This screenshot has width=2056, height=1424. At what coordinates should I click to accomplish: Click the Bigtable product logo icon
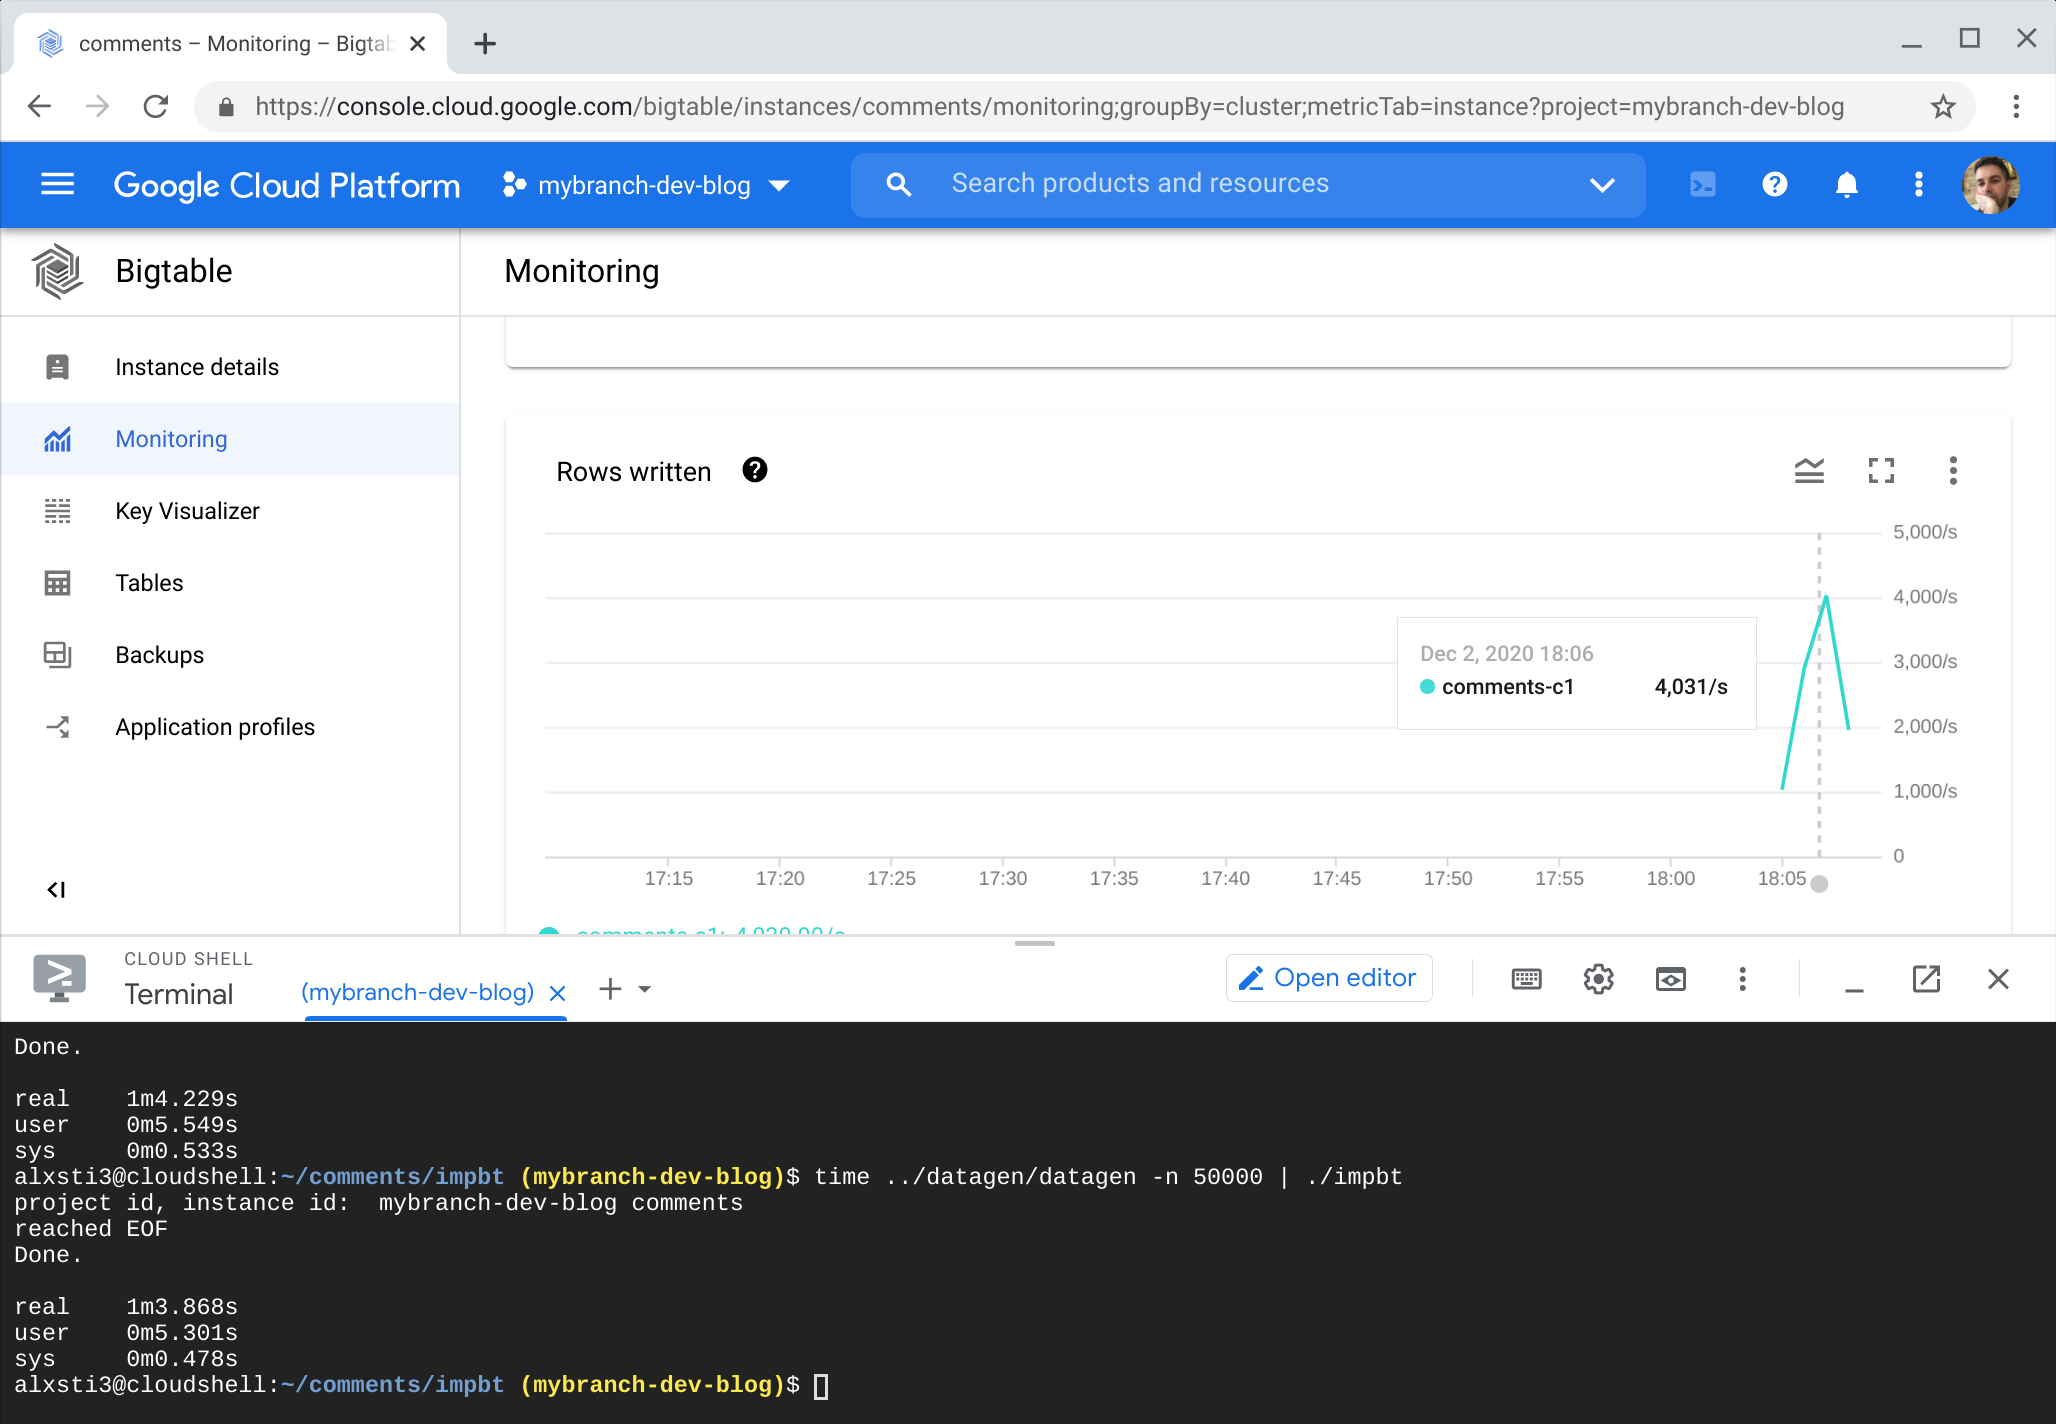[x=57, y=271]
